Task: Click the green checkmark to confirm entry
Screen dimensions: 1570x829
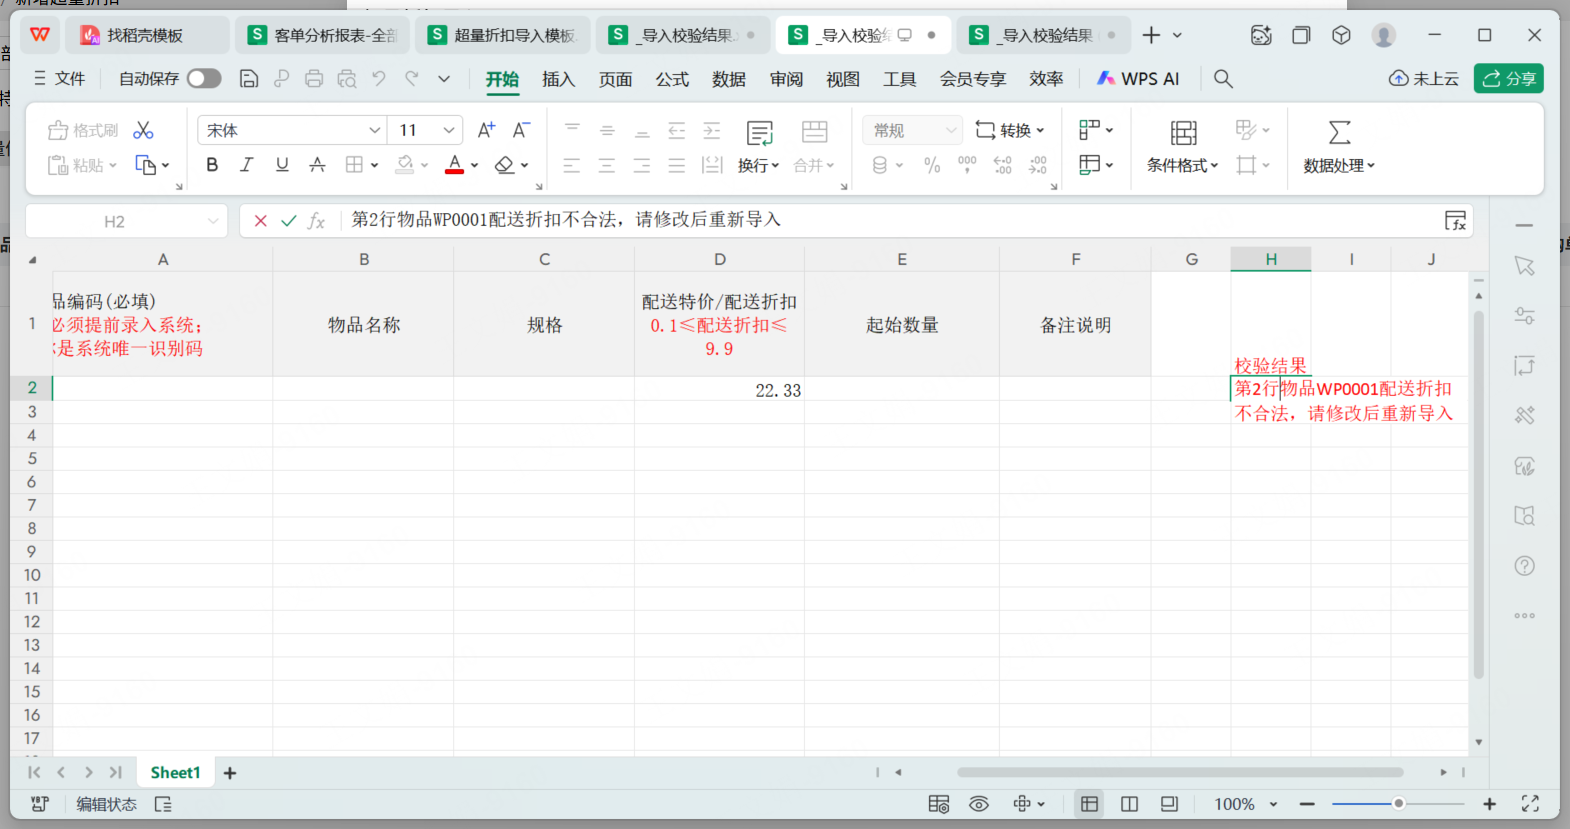Action: click(288, 221)
